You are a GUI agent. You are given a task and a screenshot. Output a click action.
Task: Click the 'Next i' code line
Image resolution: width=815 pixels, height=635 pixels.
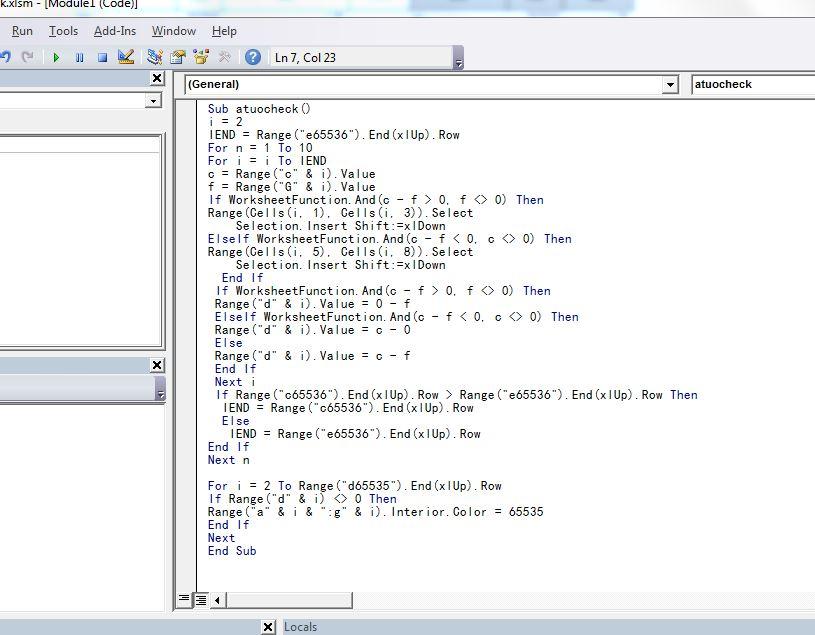(x=234, y=382)
